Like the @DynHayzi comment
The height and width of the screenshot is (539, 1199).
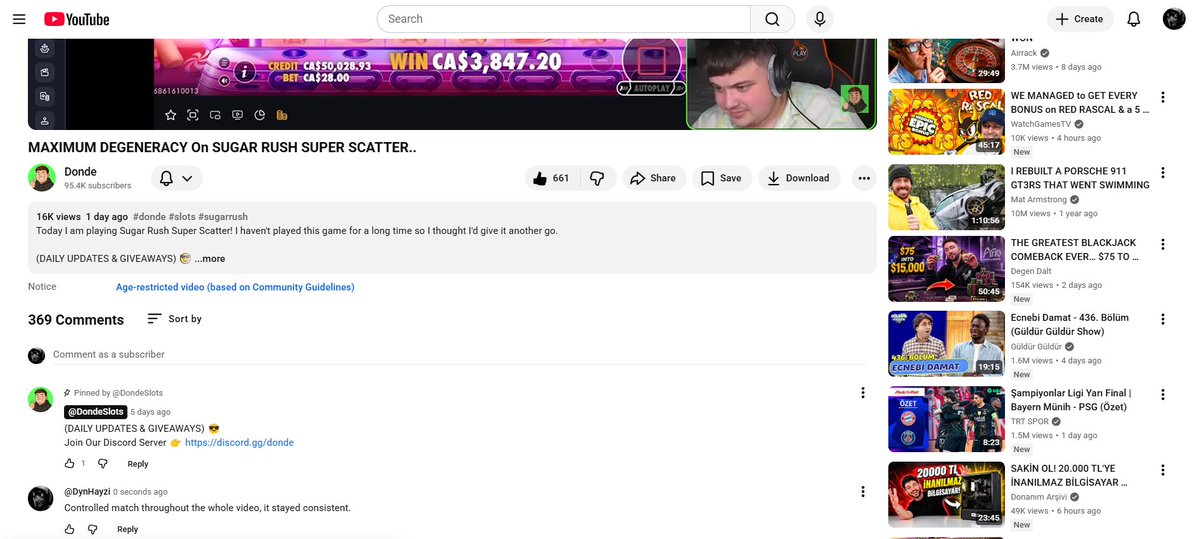(x=70, y=529)
